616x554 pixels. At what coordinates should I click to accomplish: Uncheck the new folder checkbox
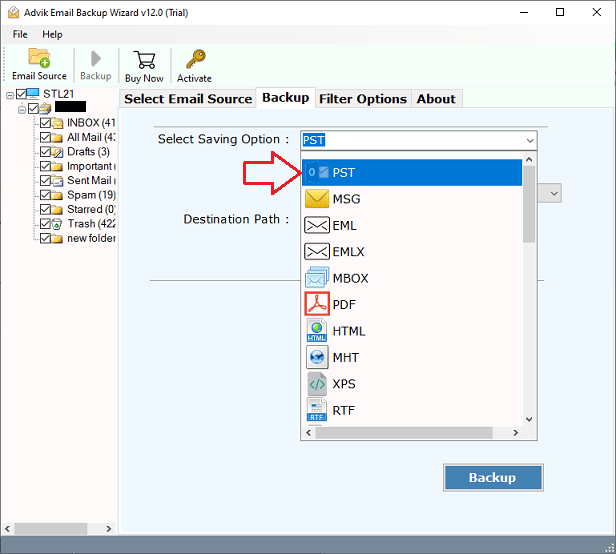[x=45, y=238]
